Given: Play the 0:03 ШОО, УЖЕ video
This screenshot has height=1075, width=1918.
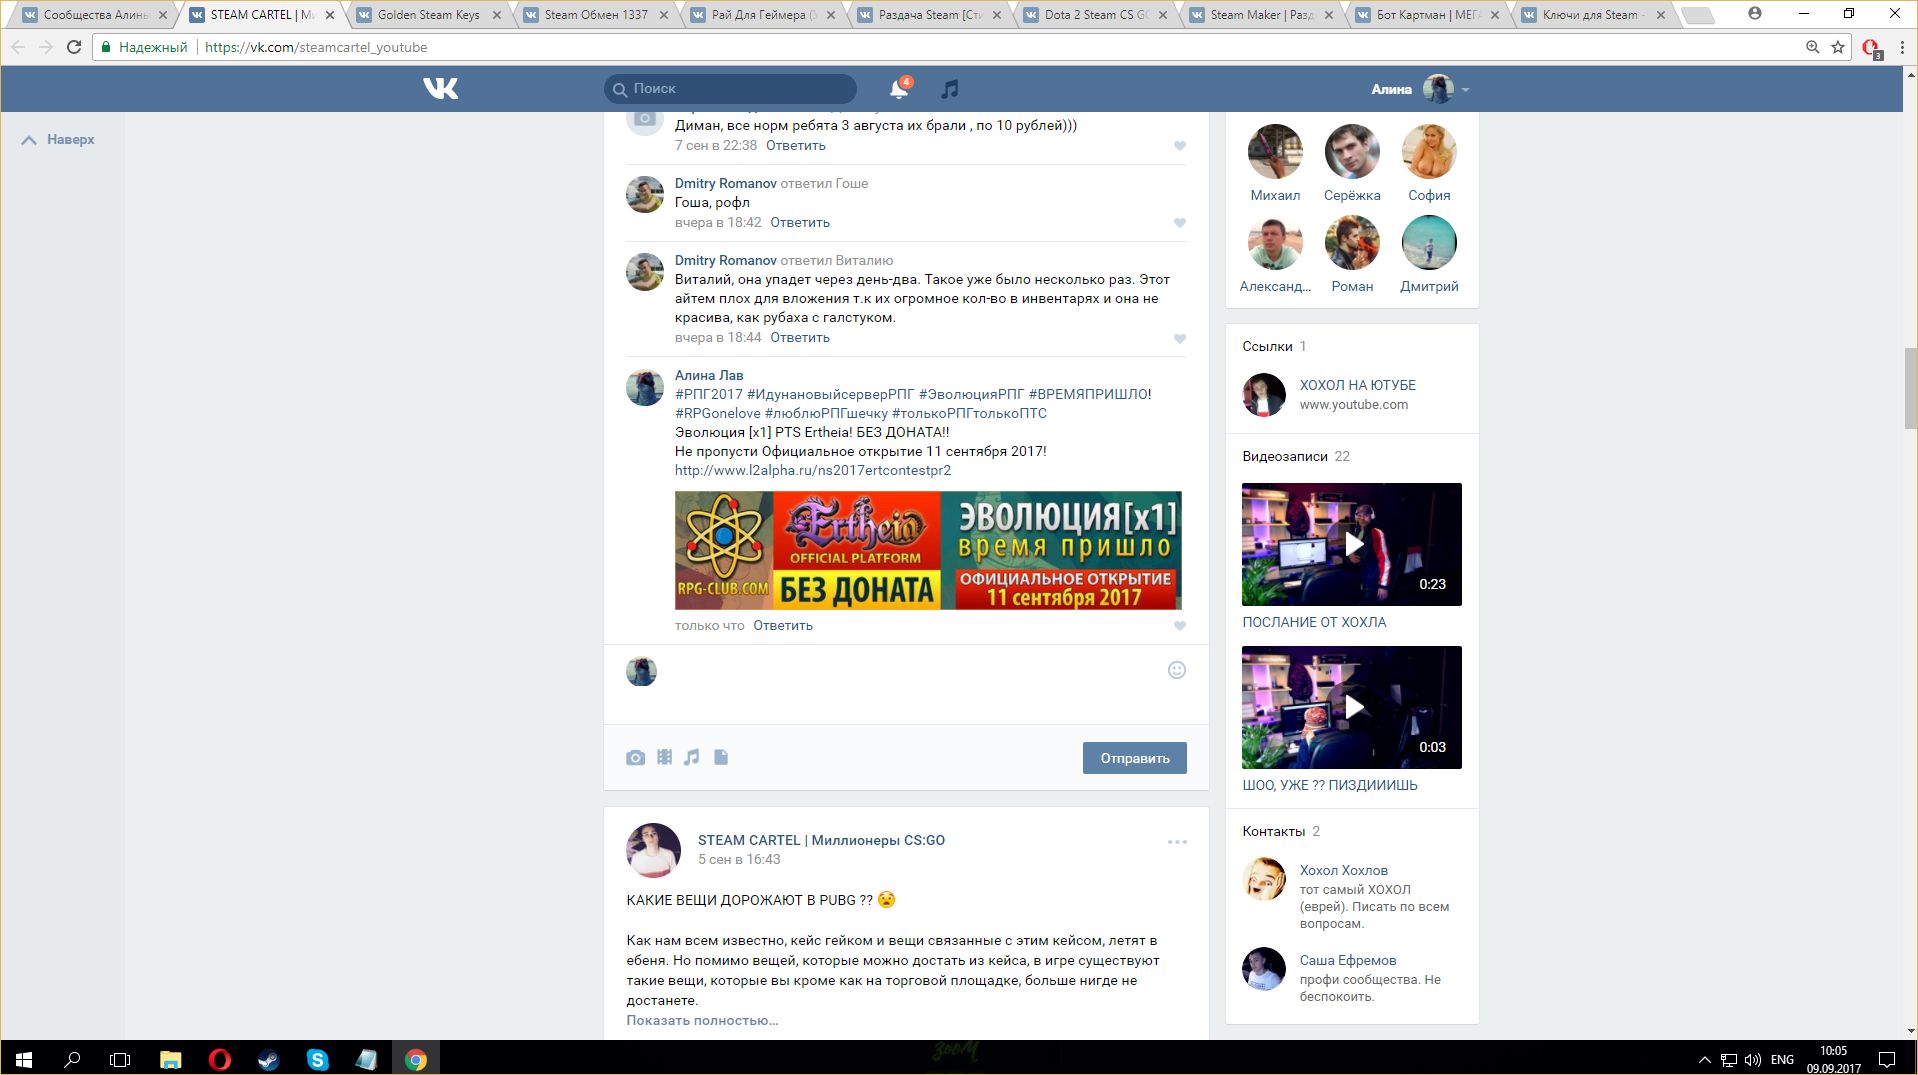Looking at the screenshot, I should click(1352, 707).
